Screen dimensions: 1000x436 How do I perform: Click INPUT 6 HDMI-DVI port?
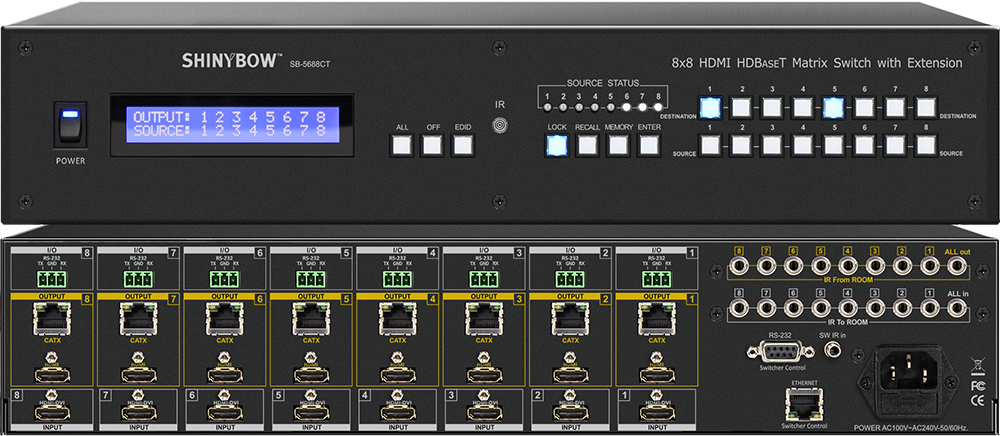225,412
